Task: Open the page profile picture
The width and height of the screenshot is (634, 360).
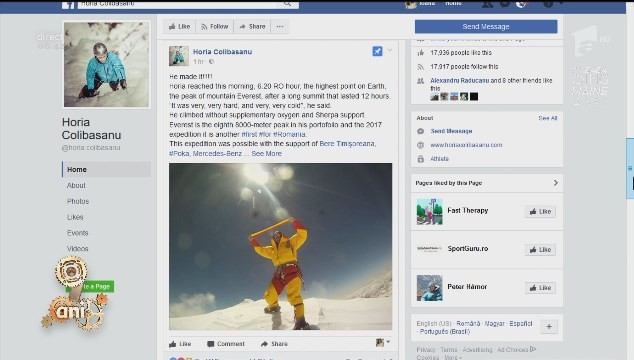Action: 106,65
